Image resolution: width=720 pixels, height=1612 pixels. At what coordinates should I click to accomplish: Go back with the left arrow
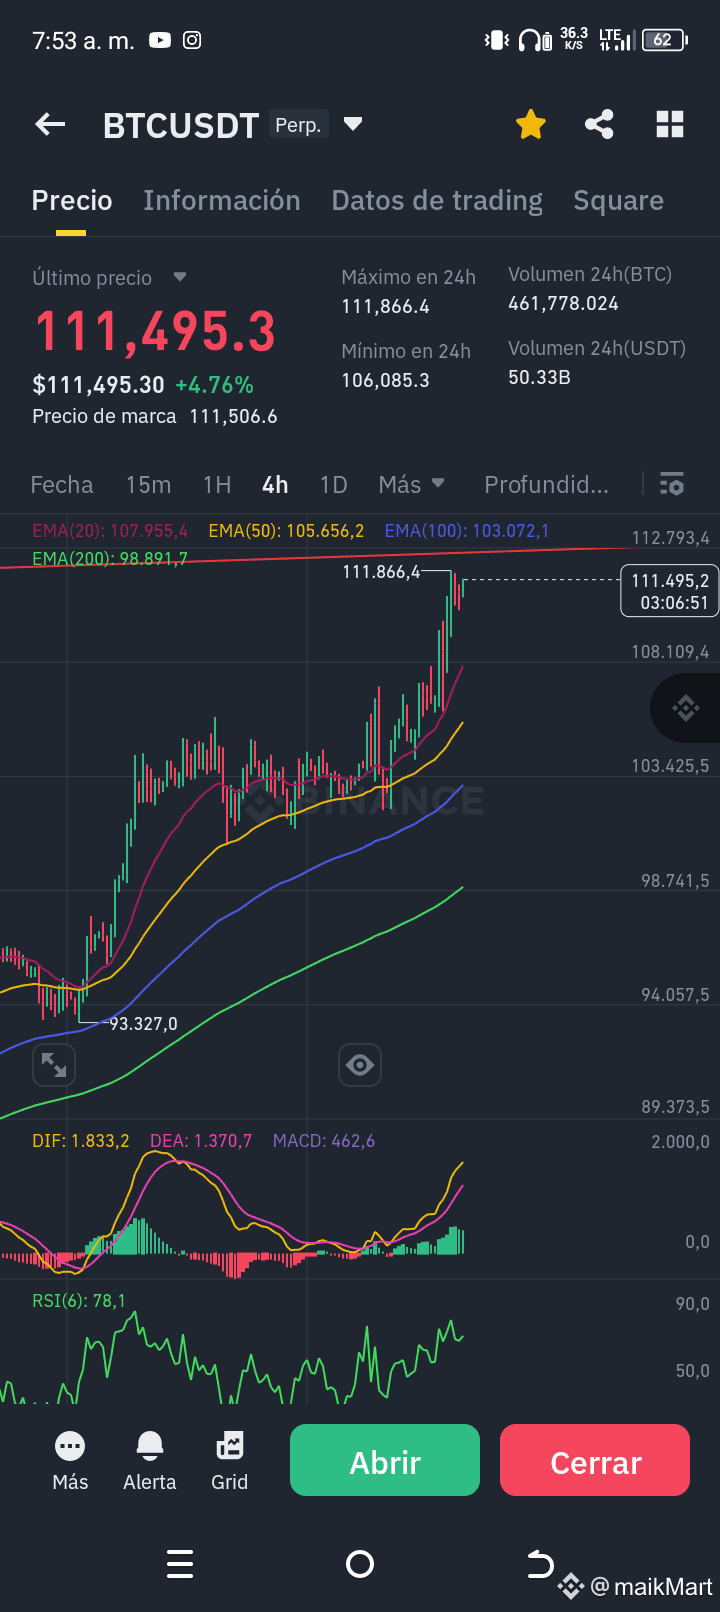[50, 125]
